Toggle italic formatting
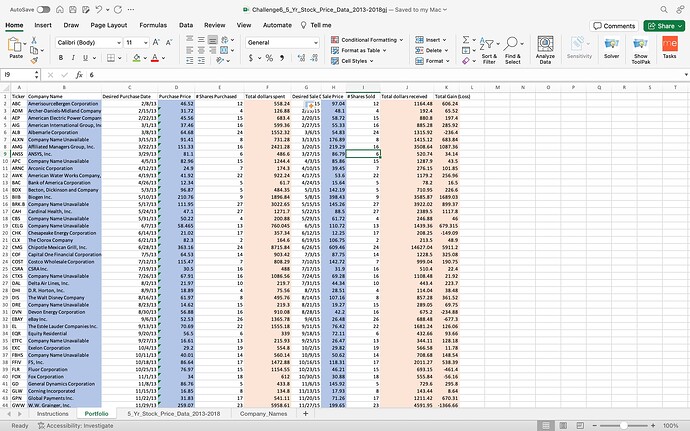The image size is (690, 431). [x=73, y=58]
